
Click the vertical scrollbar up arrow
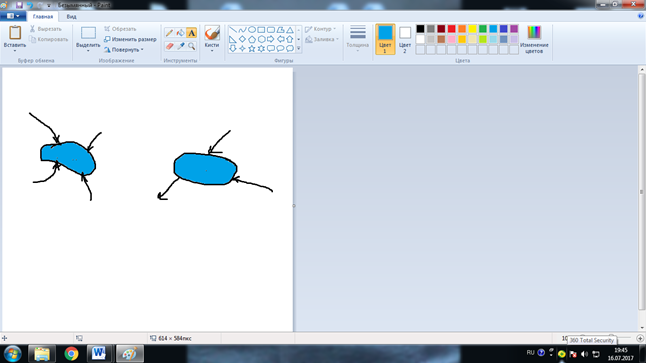642,70
